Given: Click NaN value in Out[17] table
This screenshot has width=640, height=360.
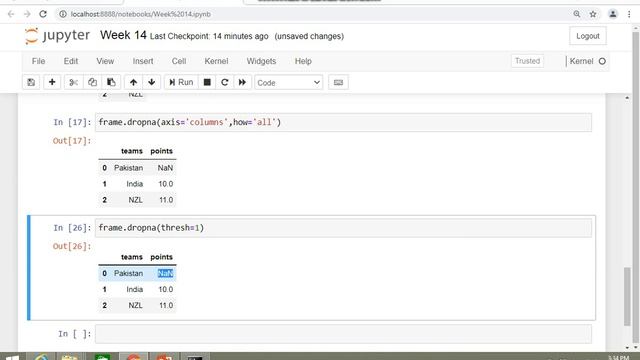Looking at the screenshot, I should pyautogui.click(x=165, y=168).
